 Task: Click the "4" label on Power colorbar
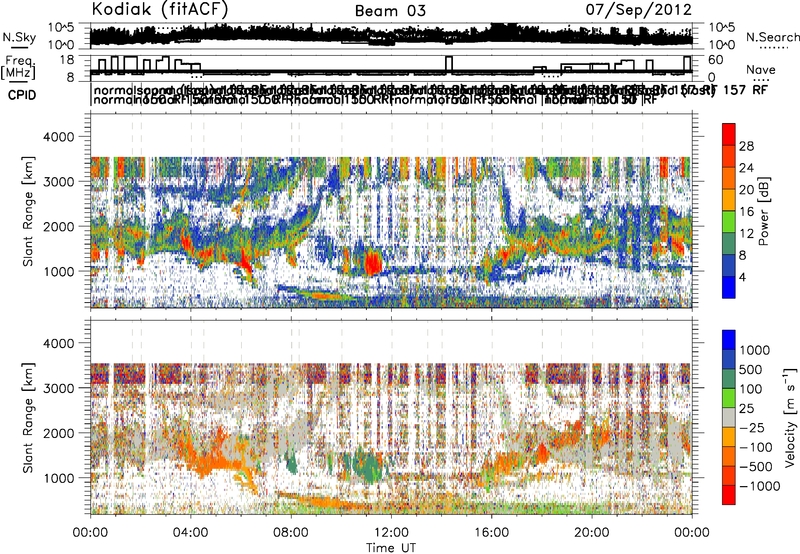tap(743, 277)
